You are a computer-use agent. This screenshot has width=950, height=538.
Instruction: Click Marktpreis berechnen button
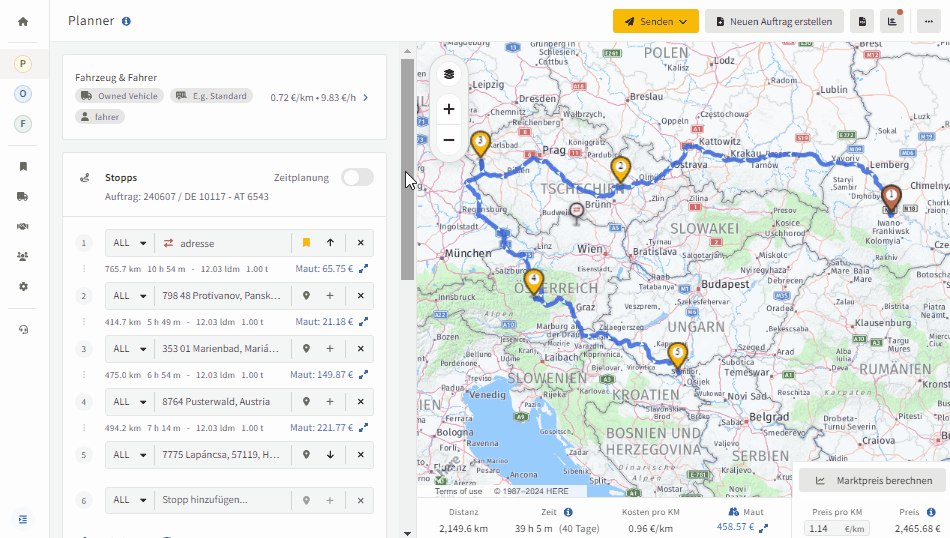point(872,480)
